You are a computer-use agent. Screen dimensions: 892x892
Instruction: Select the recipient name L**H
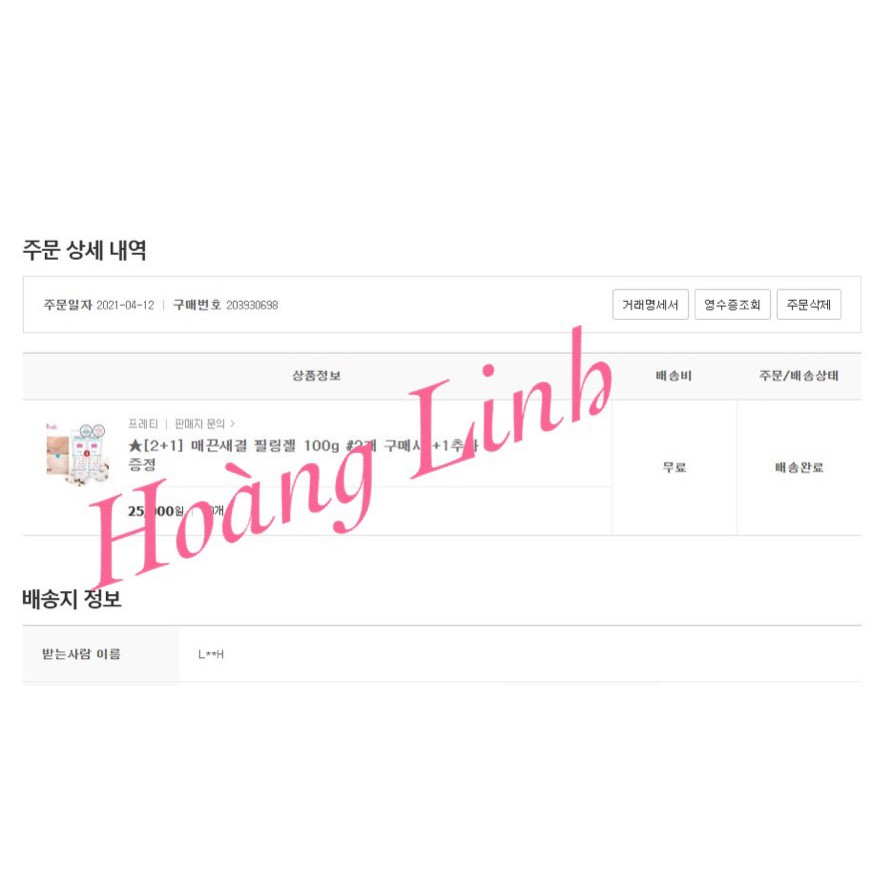pyautogui.click(x=210, y=654)
